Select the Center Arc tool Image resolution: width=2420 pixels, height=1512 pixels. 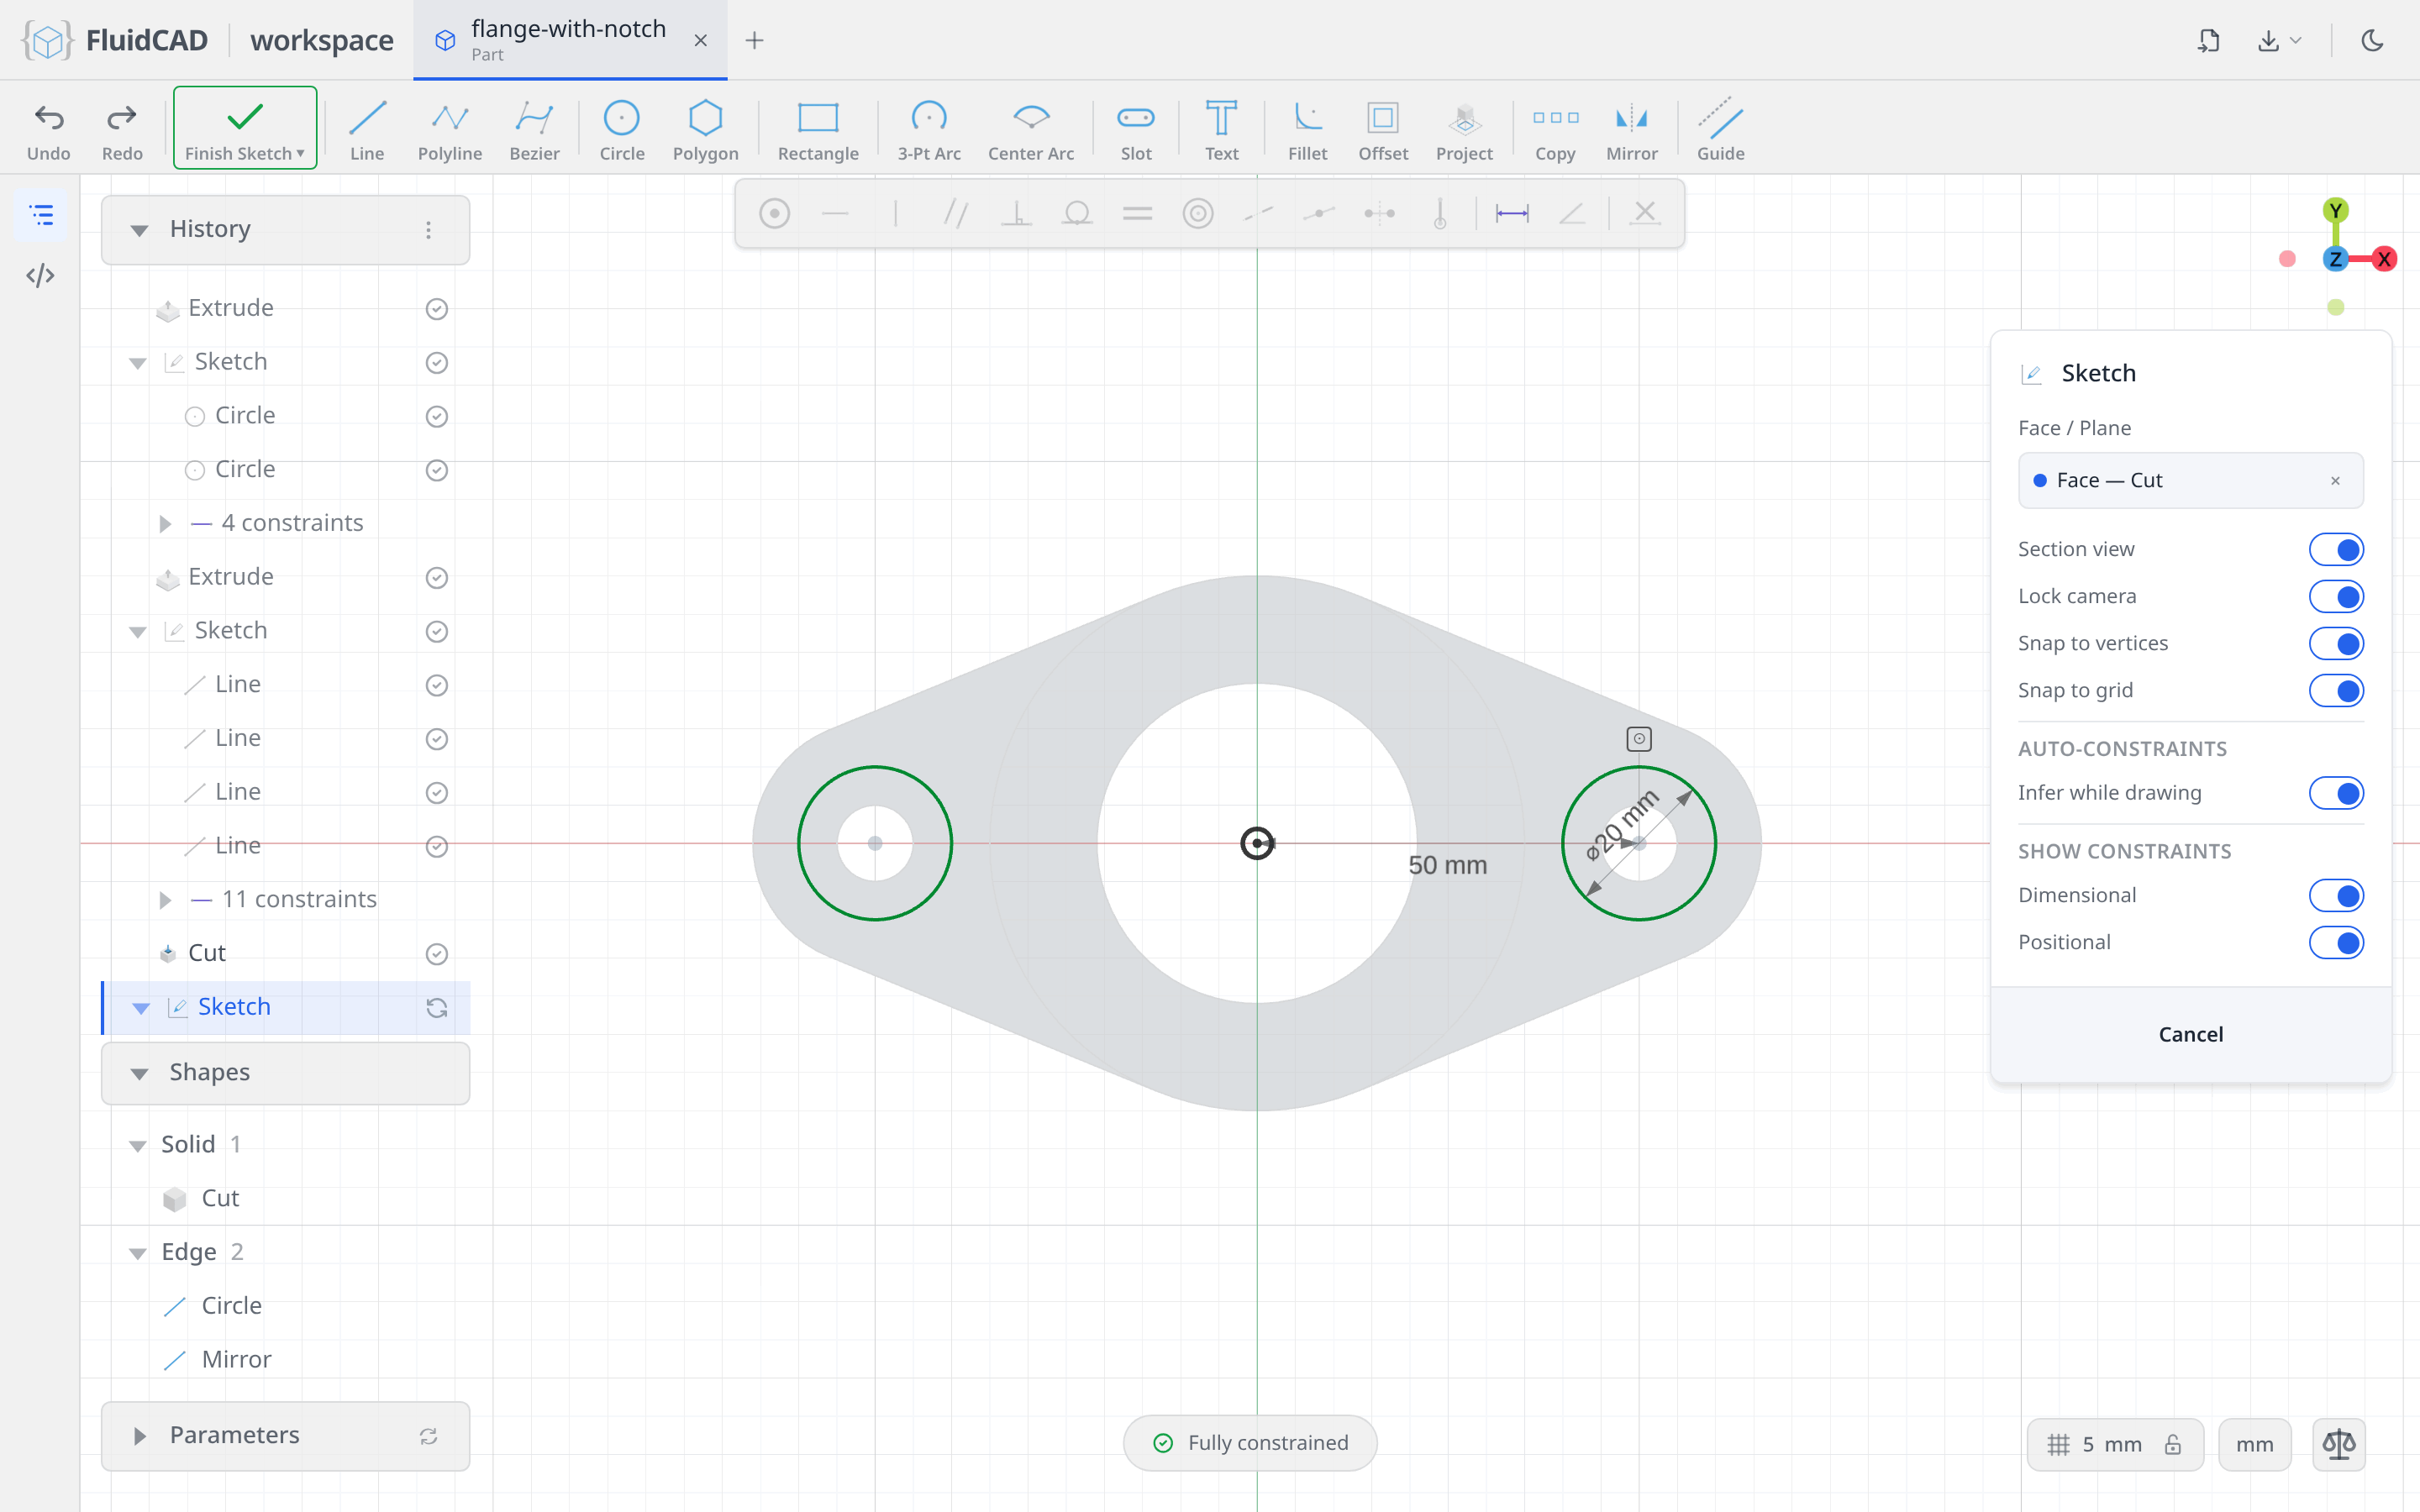click(1031, 130)
